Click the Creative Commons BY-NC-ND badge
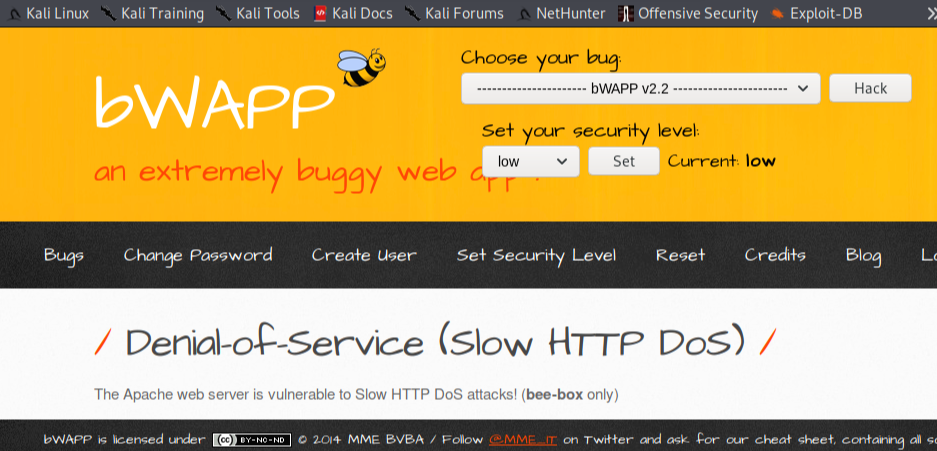The image size is (937, 451). (x=252, y=440)
